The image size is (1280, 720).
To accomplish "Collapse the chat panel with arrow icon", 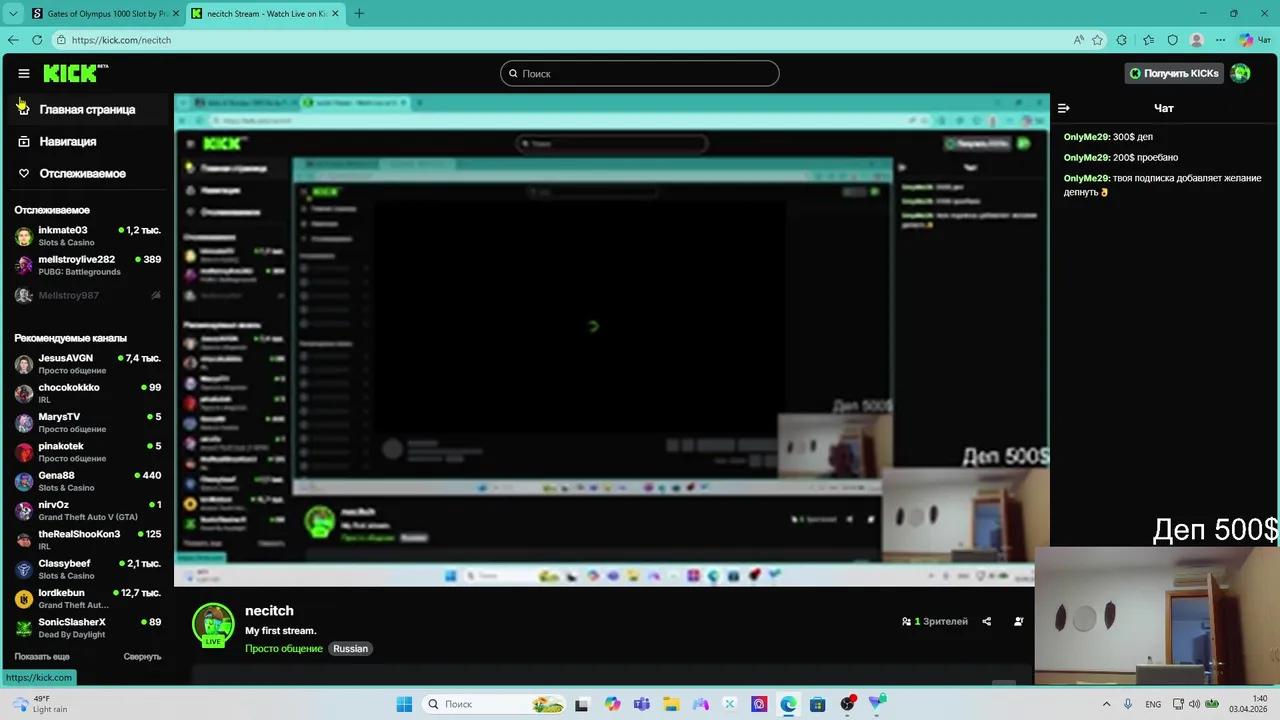I will coord(1064,108).
